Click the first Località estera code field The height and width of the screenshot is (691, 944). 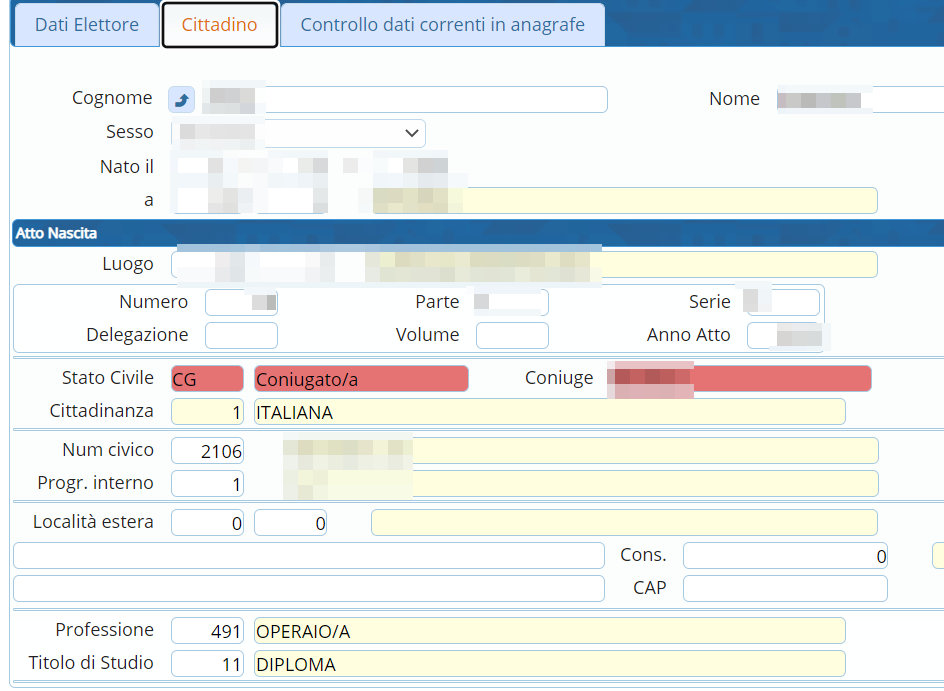(207, 523)
